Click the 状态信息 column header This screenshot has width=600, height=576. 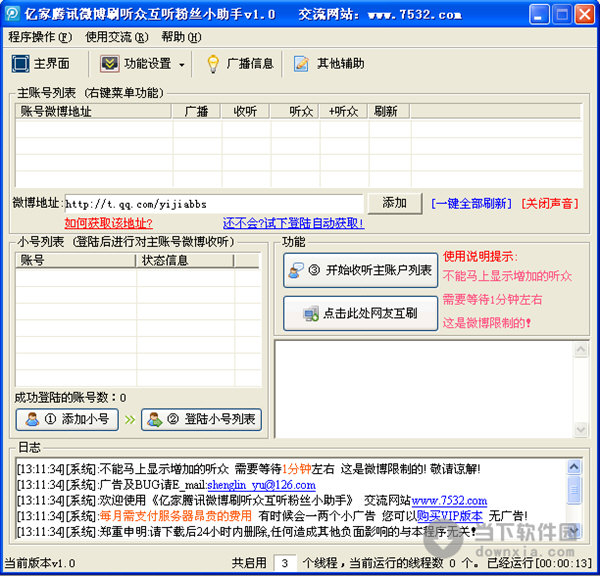185,260
